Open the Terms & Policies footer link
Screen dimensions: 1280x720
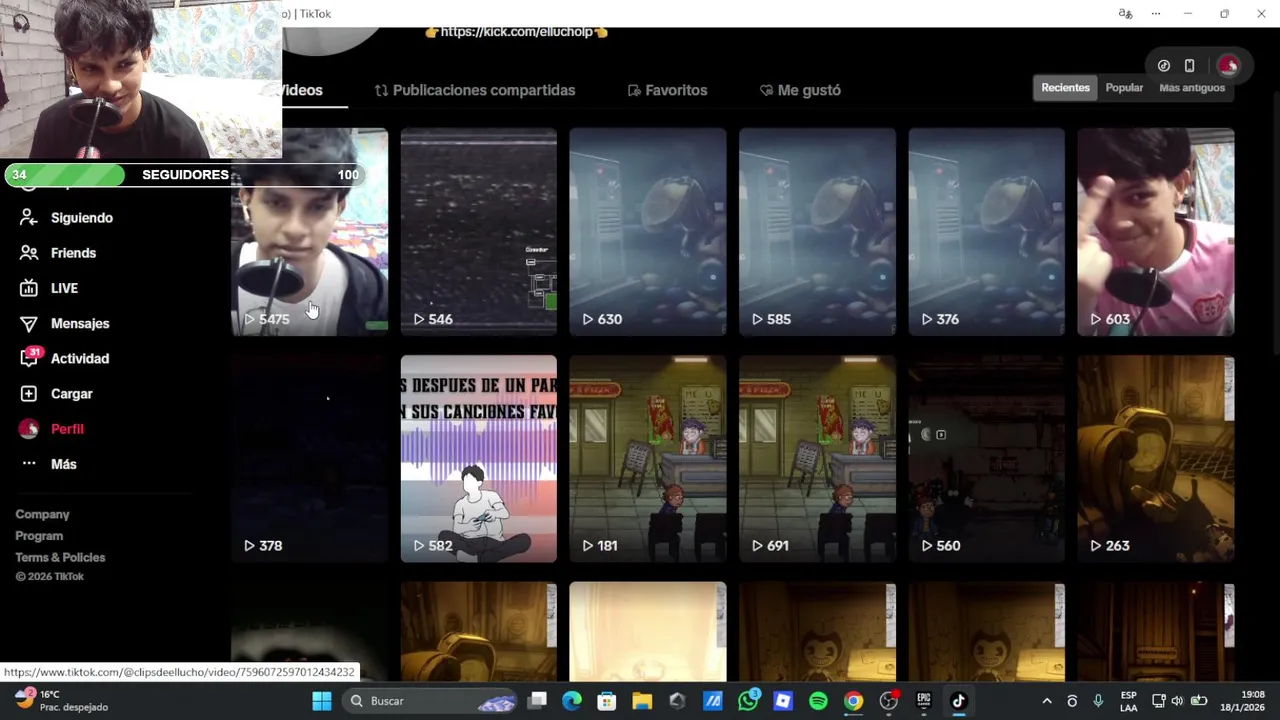pyautogui.click(x=60, y=557)
